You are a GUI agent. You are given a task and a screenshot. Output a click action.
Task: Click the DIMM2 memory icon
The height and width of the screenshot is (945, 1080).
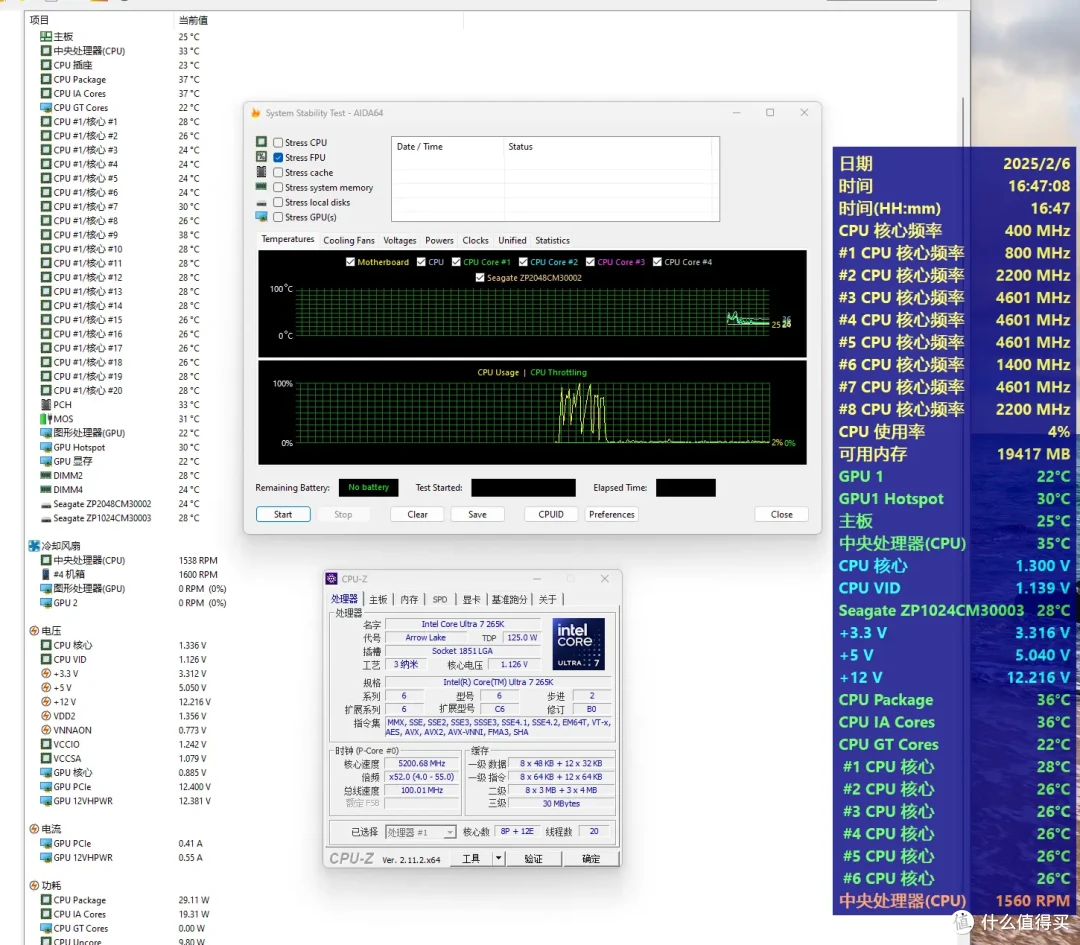coord(45,475)
